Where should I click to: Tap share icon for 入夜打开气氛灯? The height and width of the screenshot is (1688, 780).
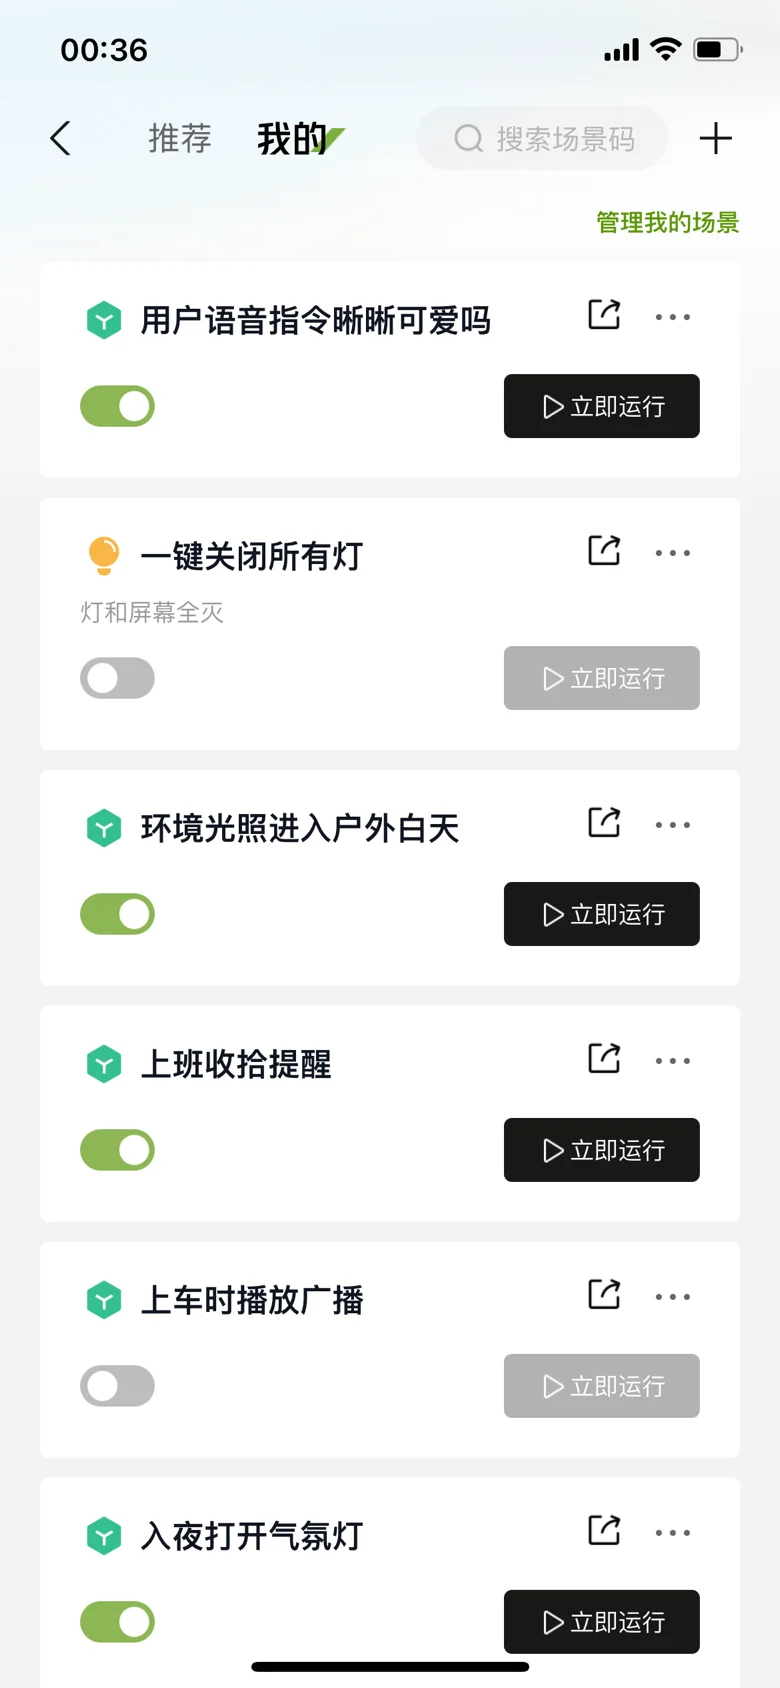[604, 1531]
